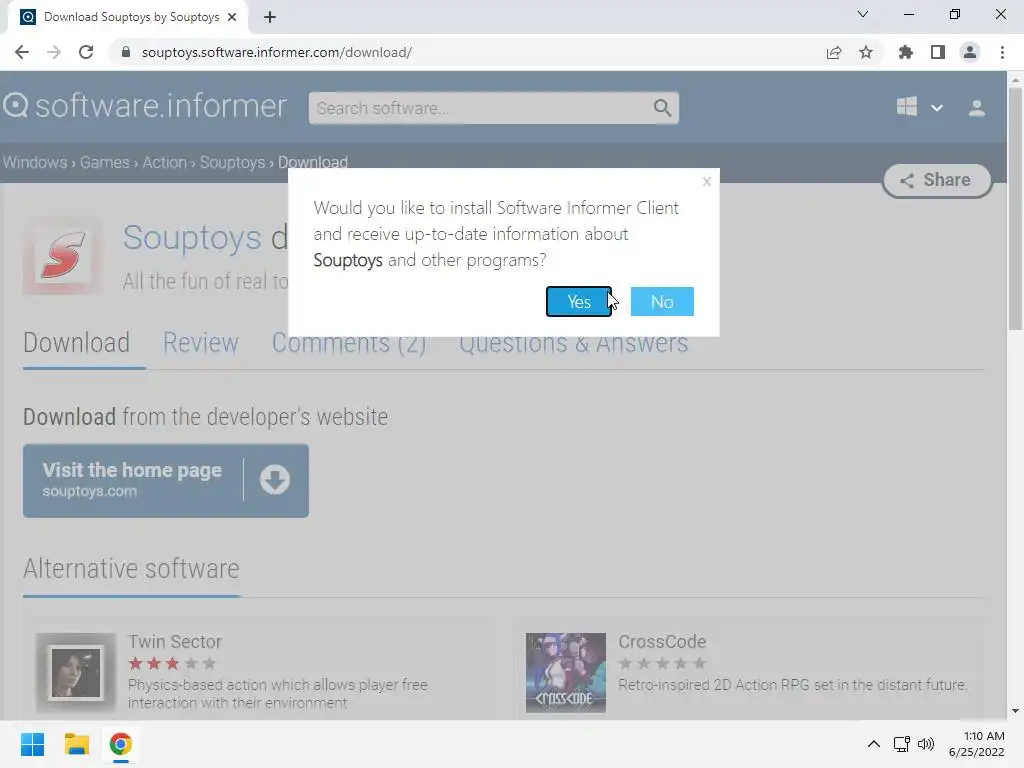The width and height of the screenshot is (1024, 768).
Task: Open the site user account icon
Action: tap(976, 108)
